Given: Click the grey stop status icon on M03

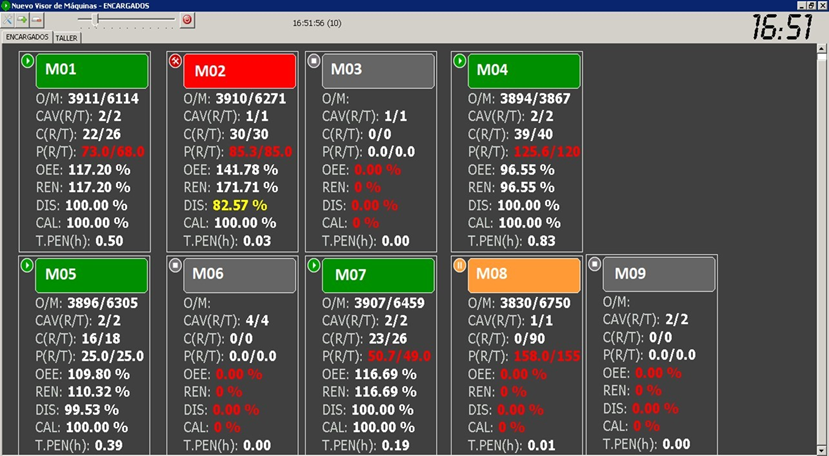Looking at the screenshot, I should click(314, 61).
